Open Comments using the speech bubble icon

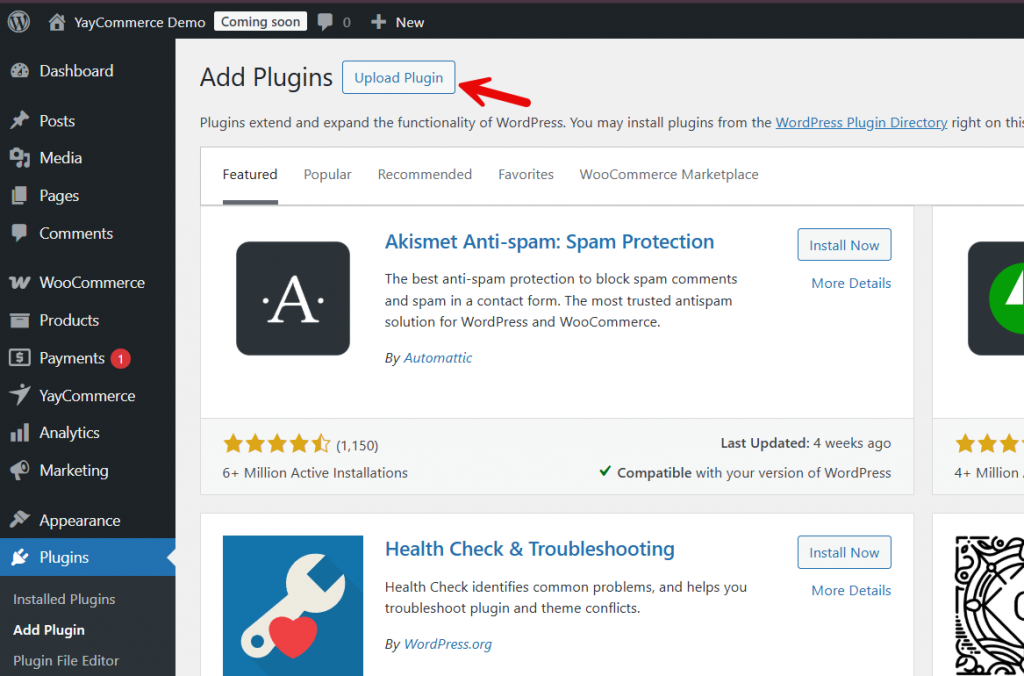click(22, 233)
